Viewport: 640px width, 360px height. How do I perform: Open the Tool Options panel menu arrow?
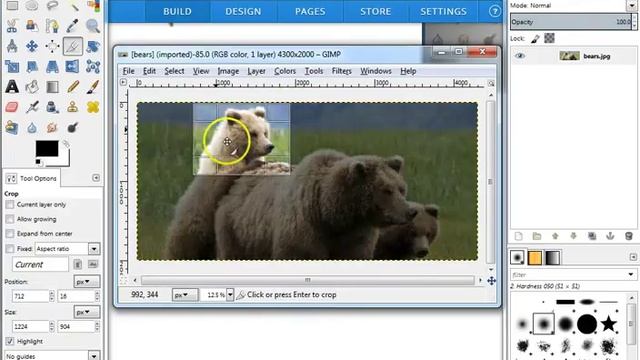96,178
